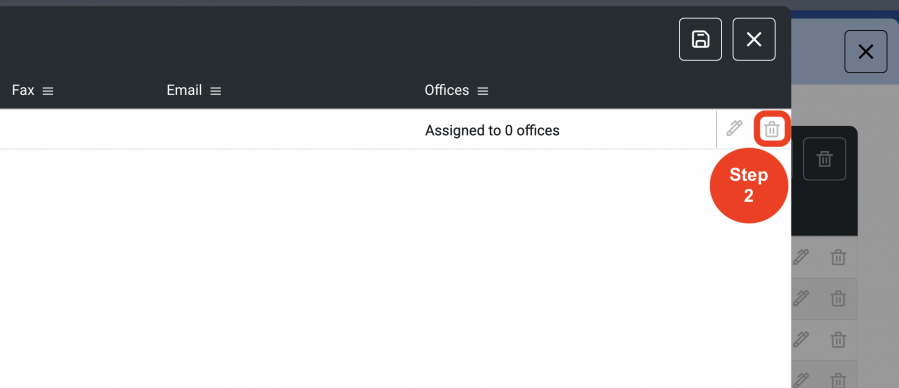Click trash icon in third background list row
Screen dimensions: 899x388
pos(838,340)
